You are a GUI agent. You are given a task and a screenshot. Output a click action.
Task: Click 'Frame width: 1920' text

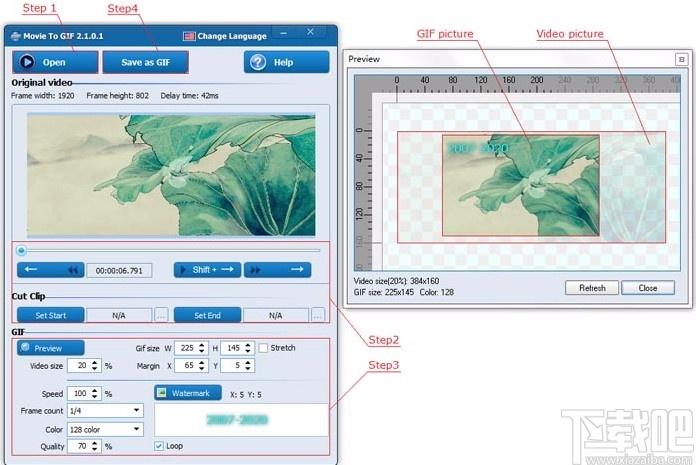pyautogui.click(x=43, y=95)
